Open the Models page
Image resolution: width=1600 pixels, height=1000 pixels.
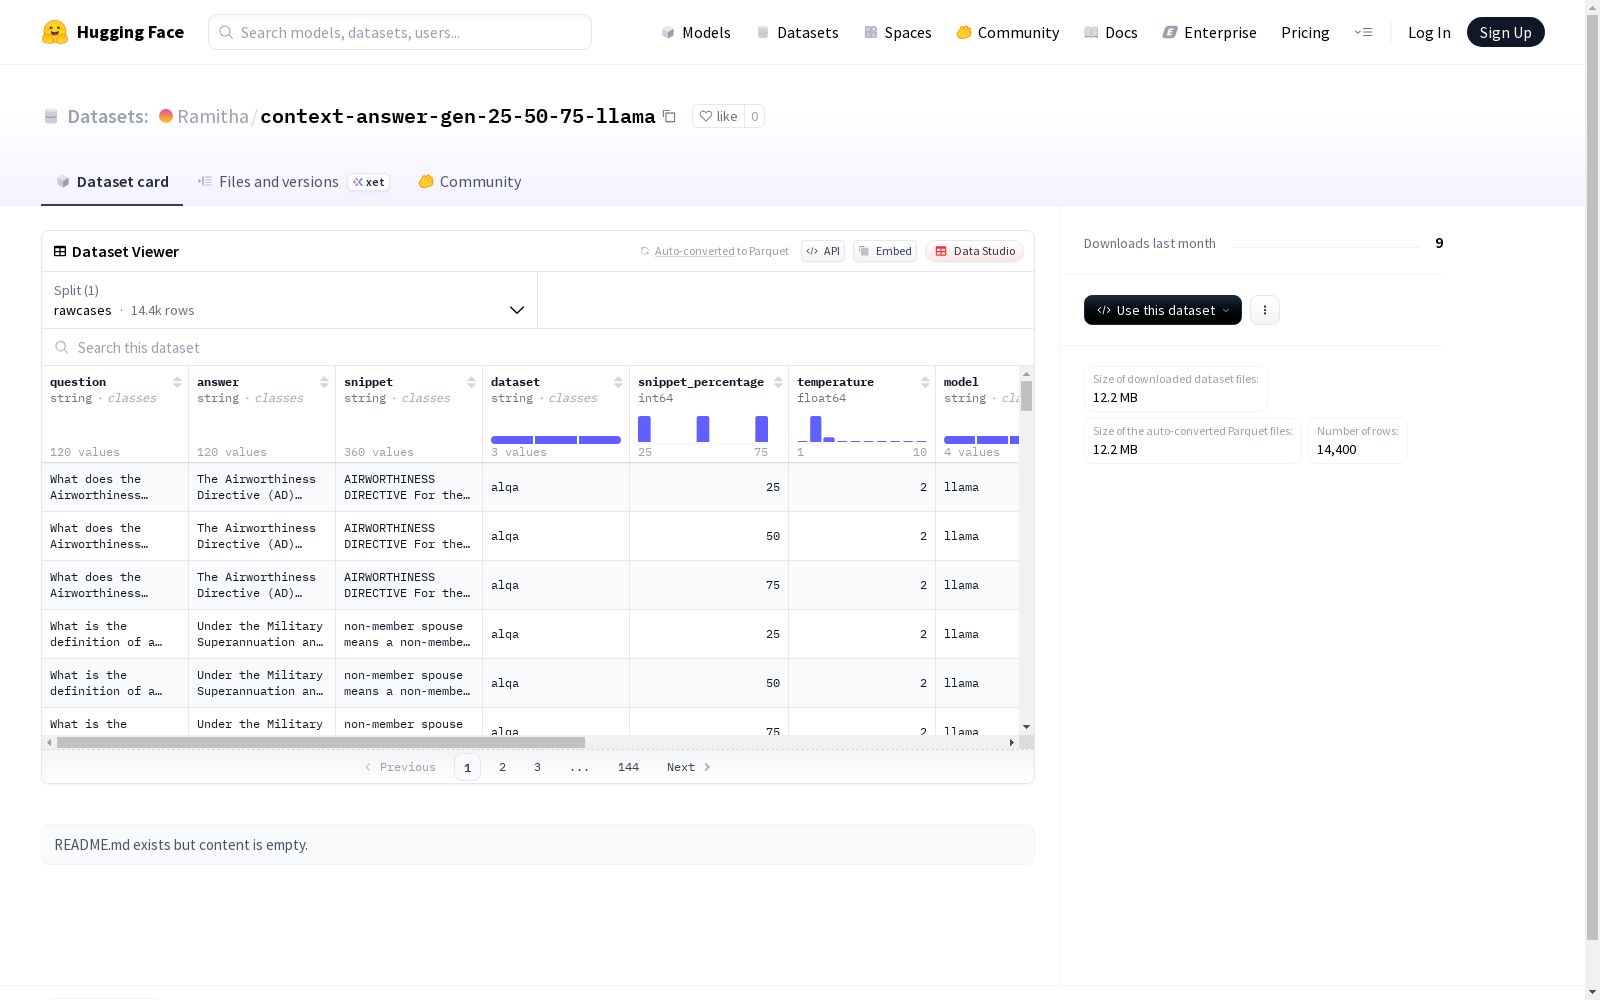[696, 32]
